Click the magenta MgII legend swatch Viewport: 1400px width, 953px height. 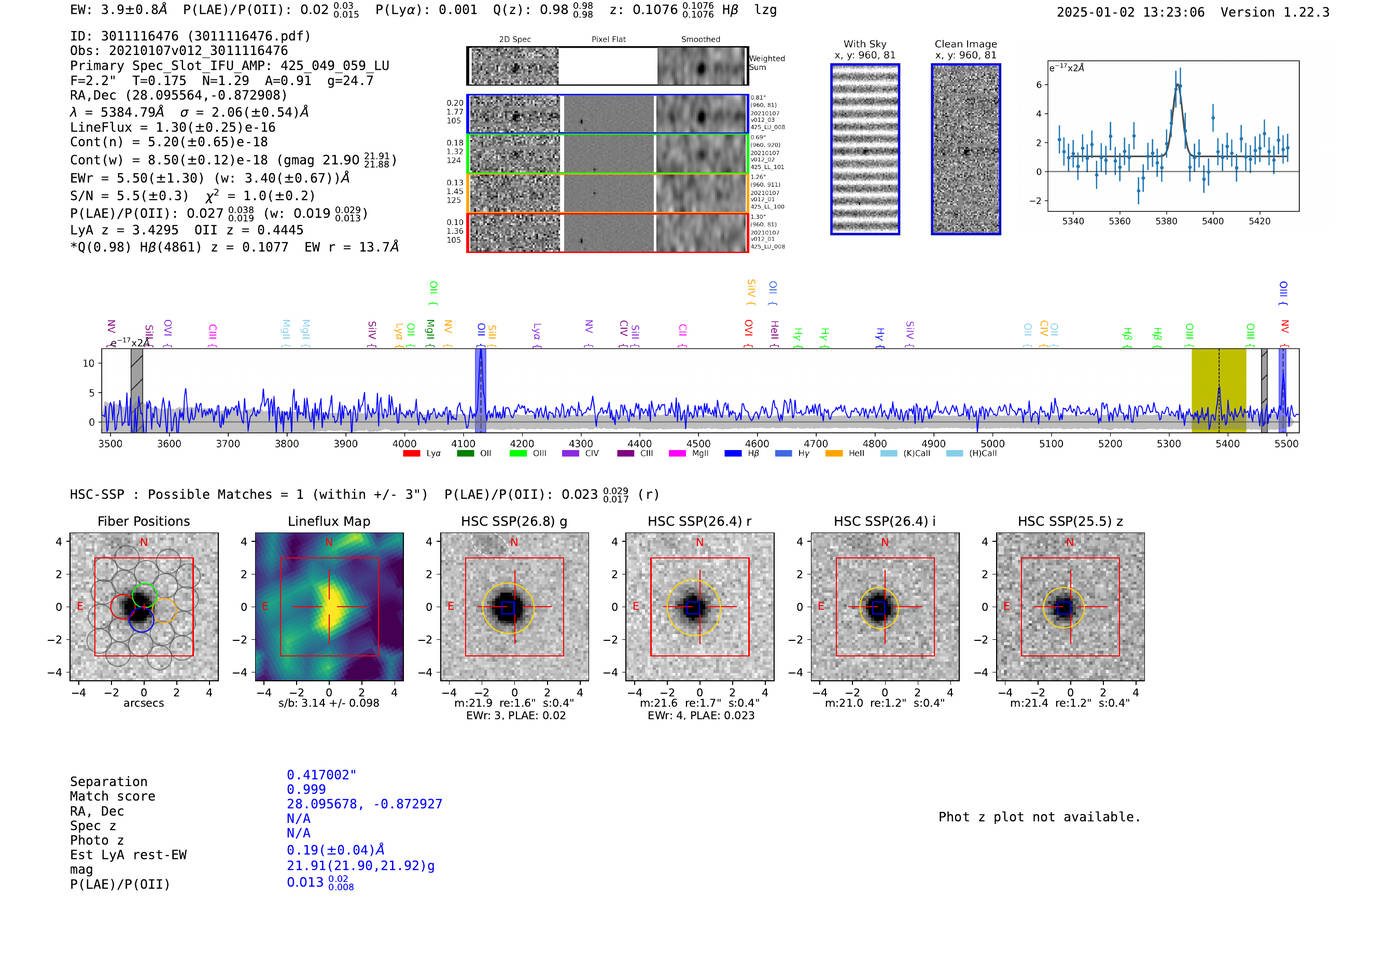pos(677,454)
